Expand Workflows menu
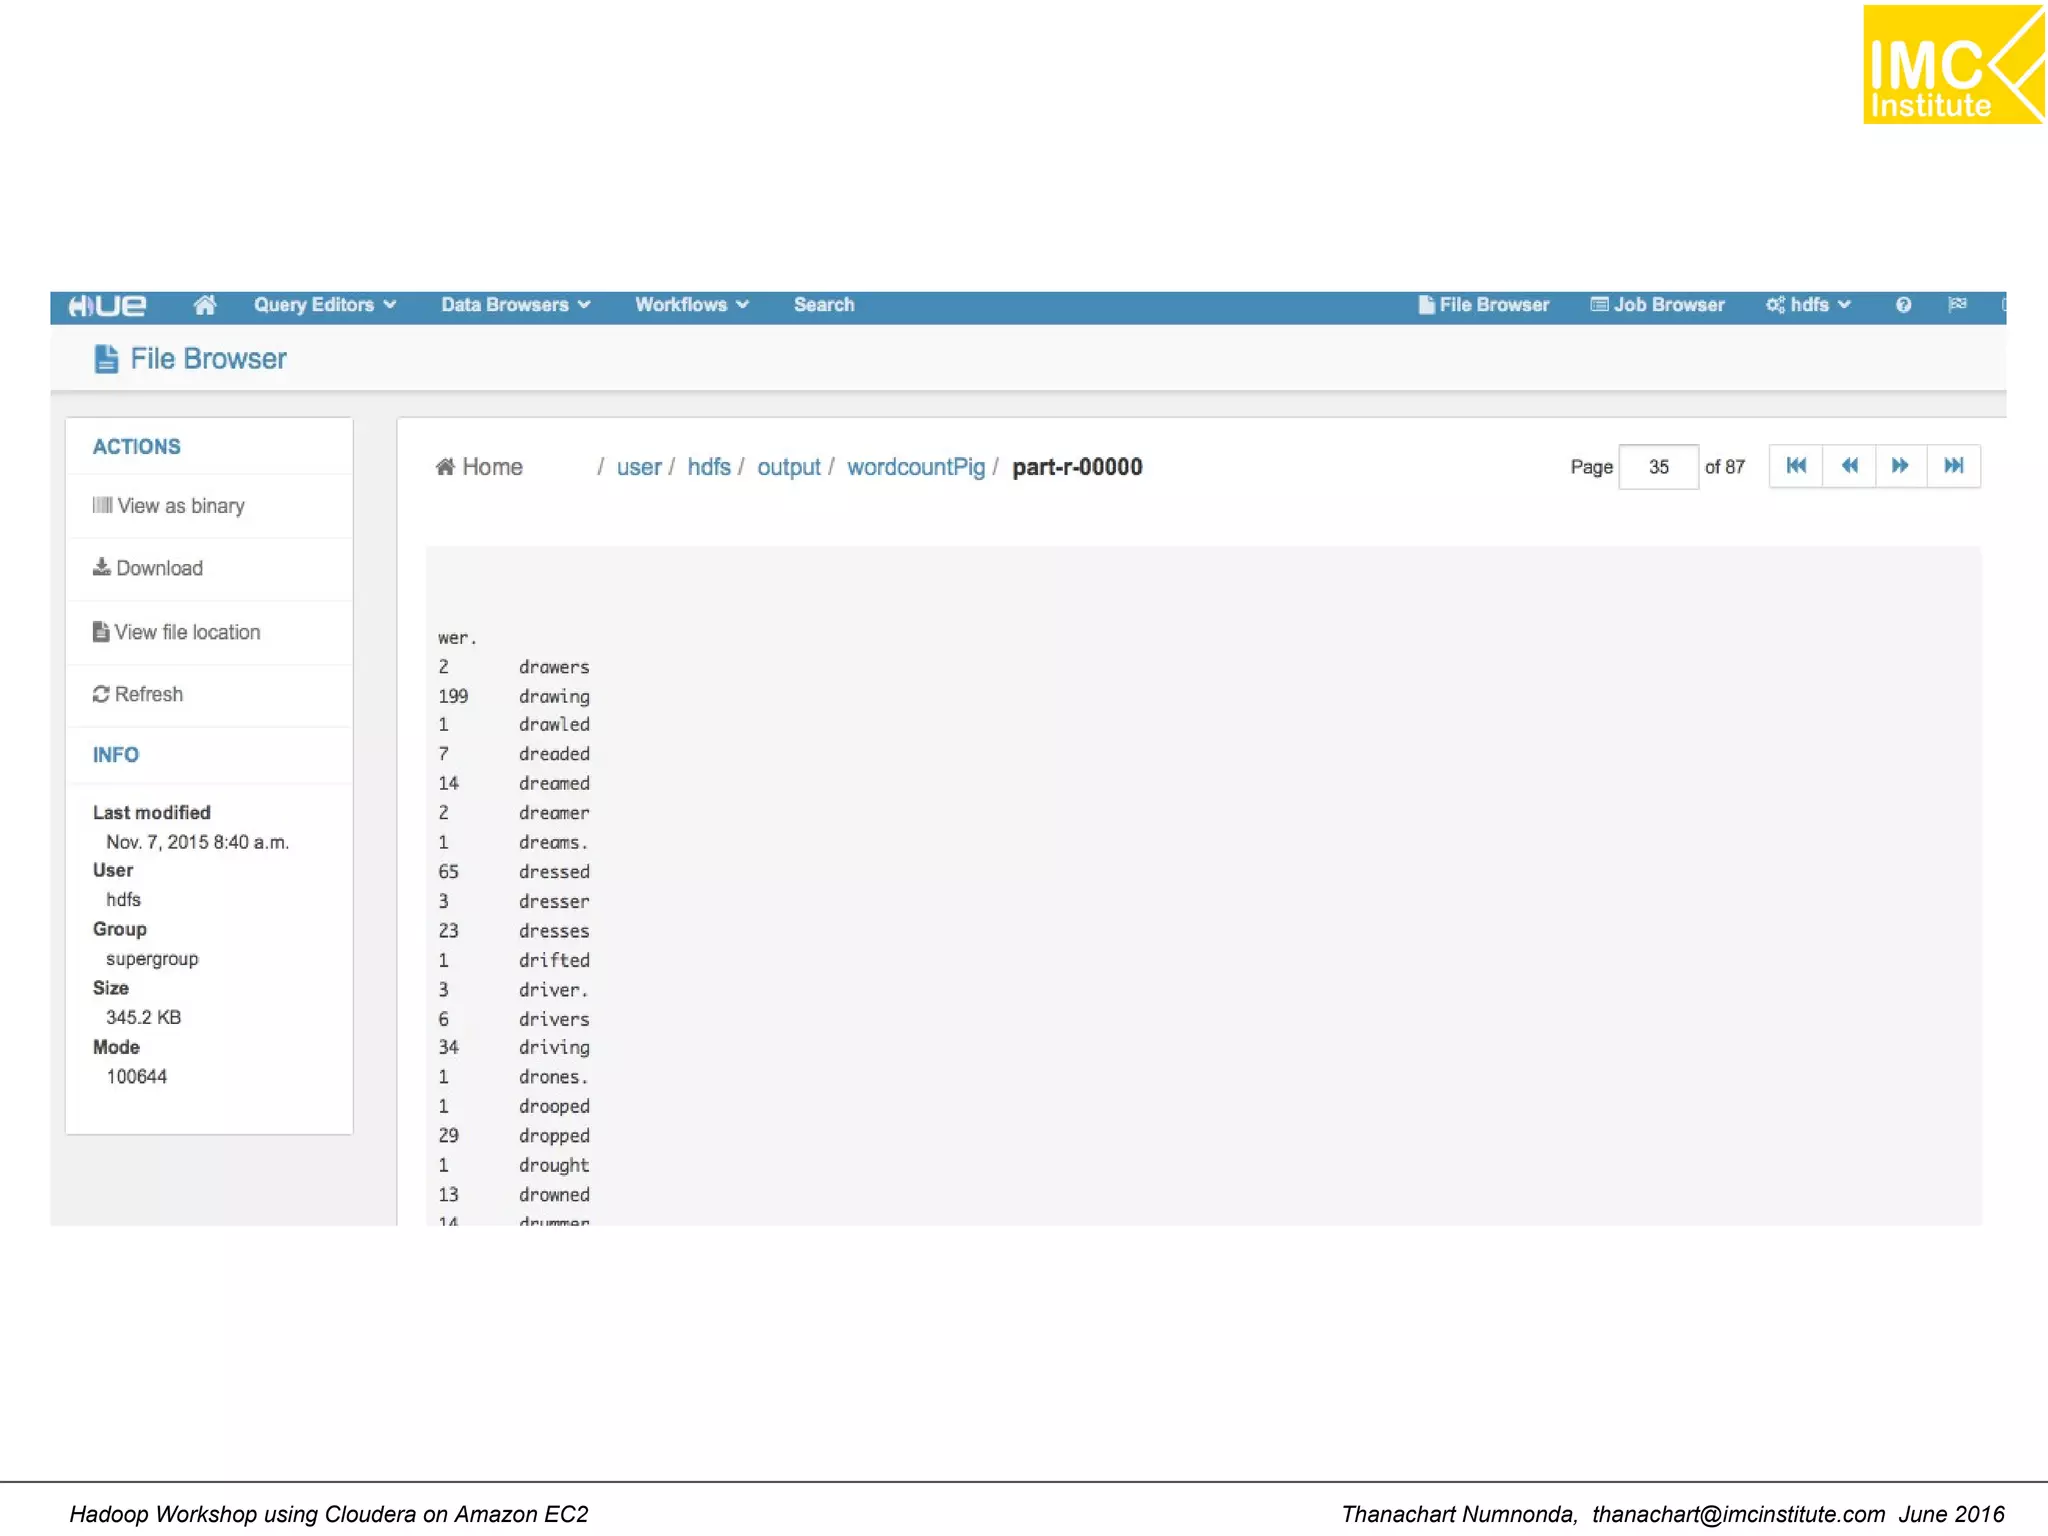 pos(691,305)
